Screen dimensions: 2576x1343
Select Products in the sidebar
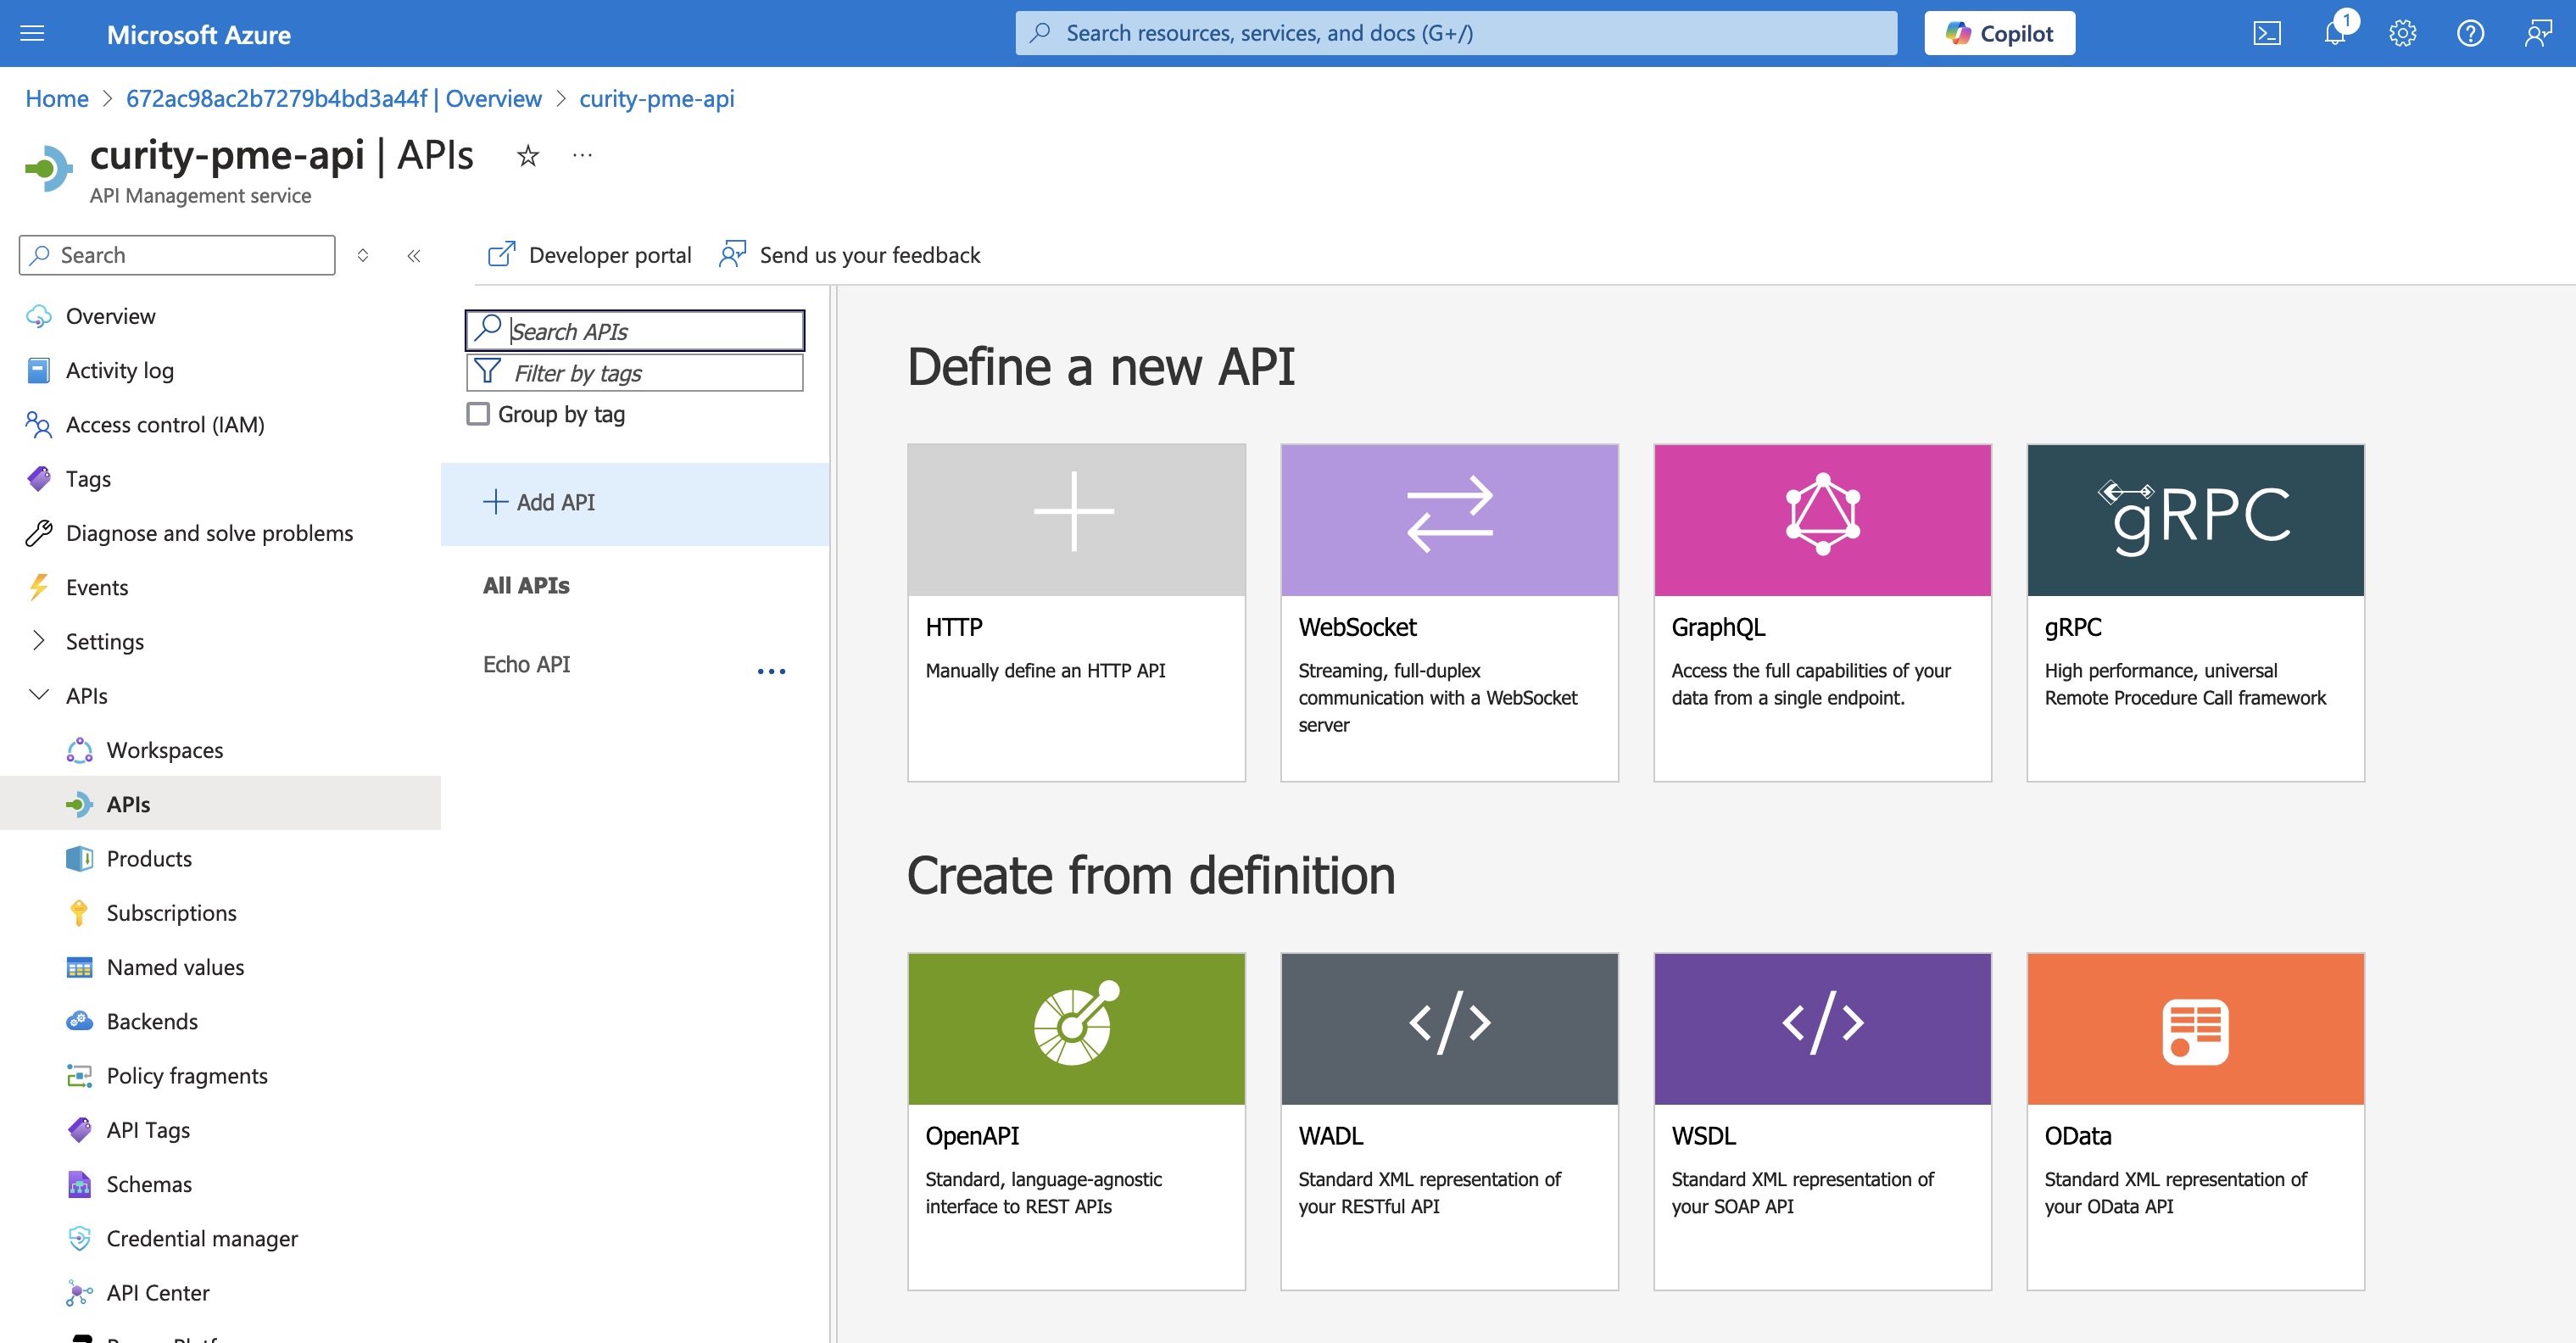pyautogui.click(x=149, y=858)
